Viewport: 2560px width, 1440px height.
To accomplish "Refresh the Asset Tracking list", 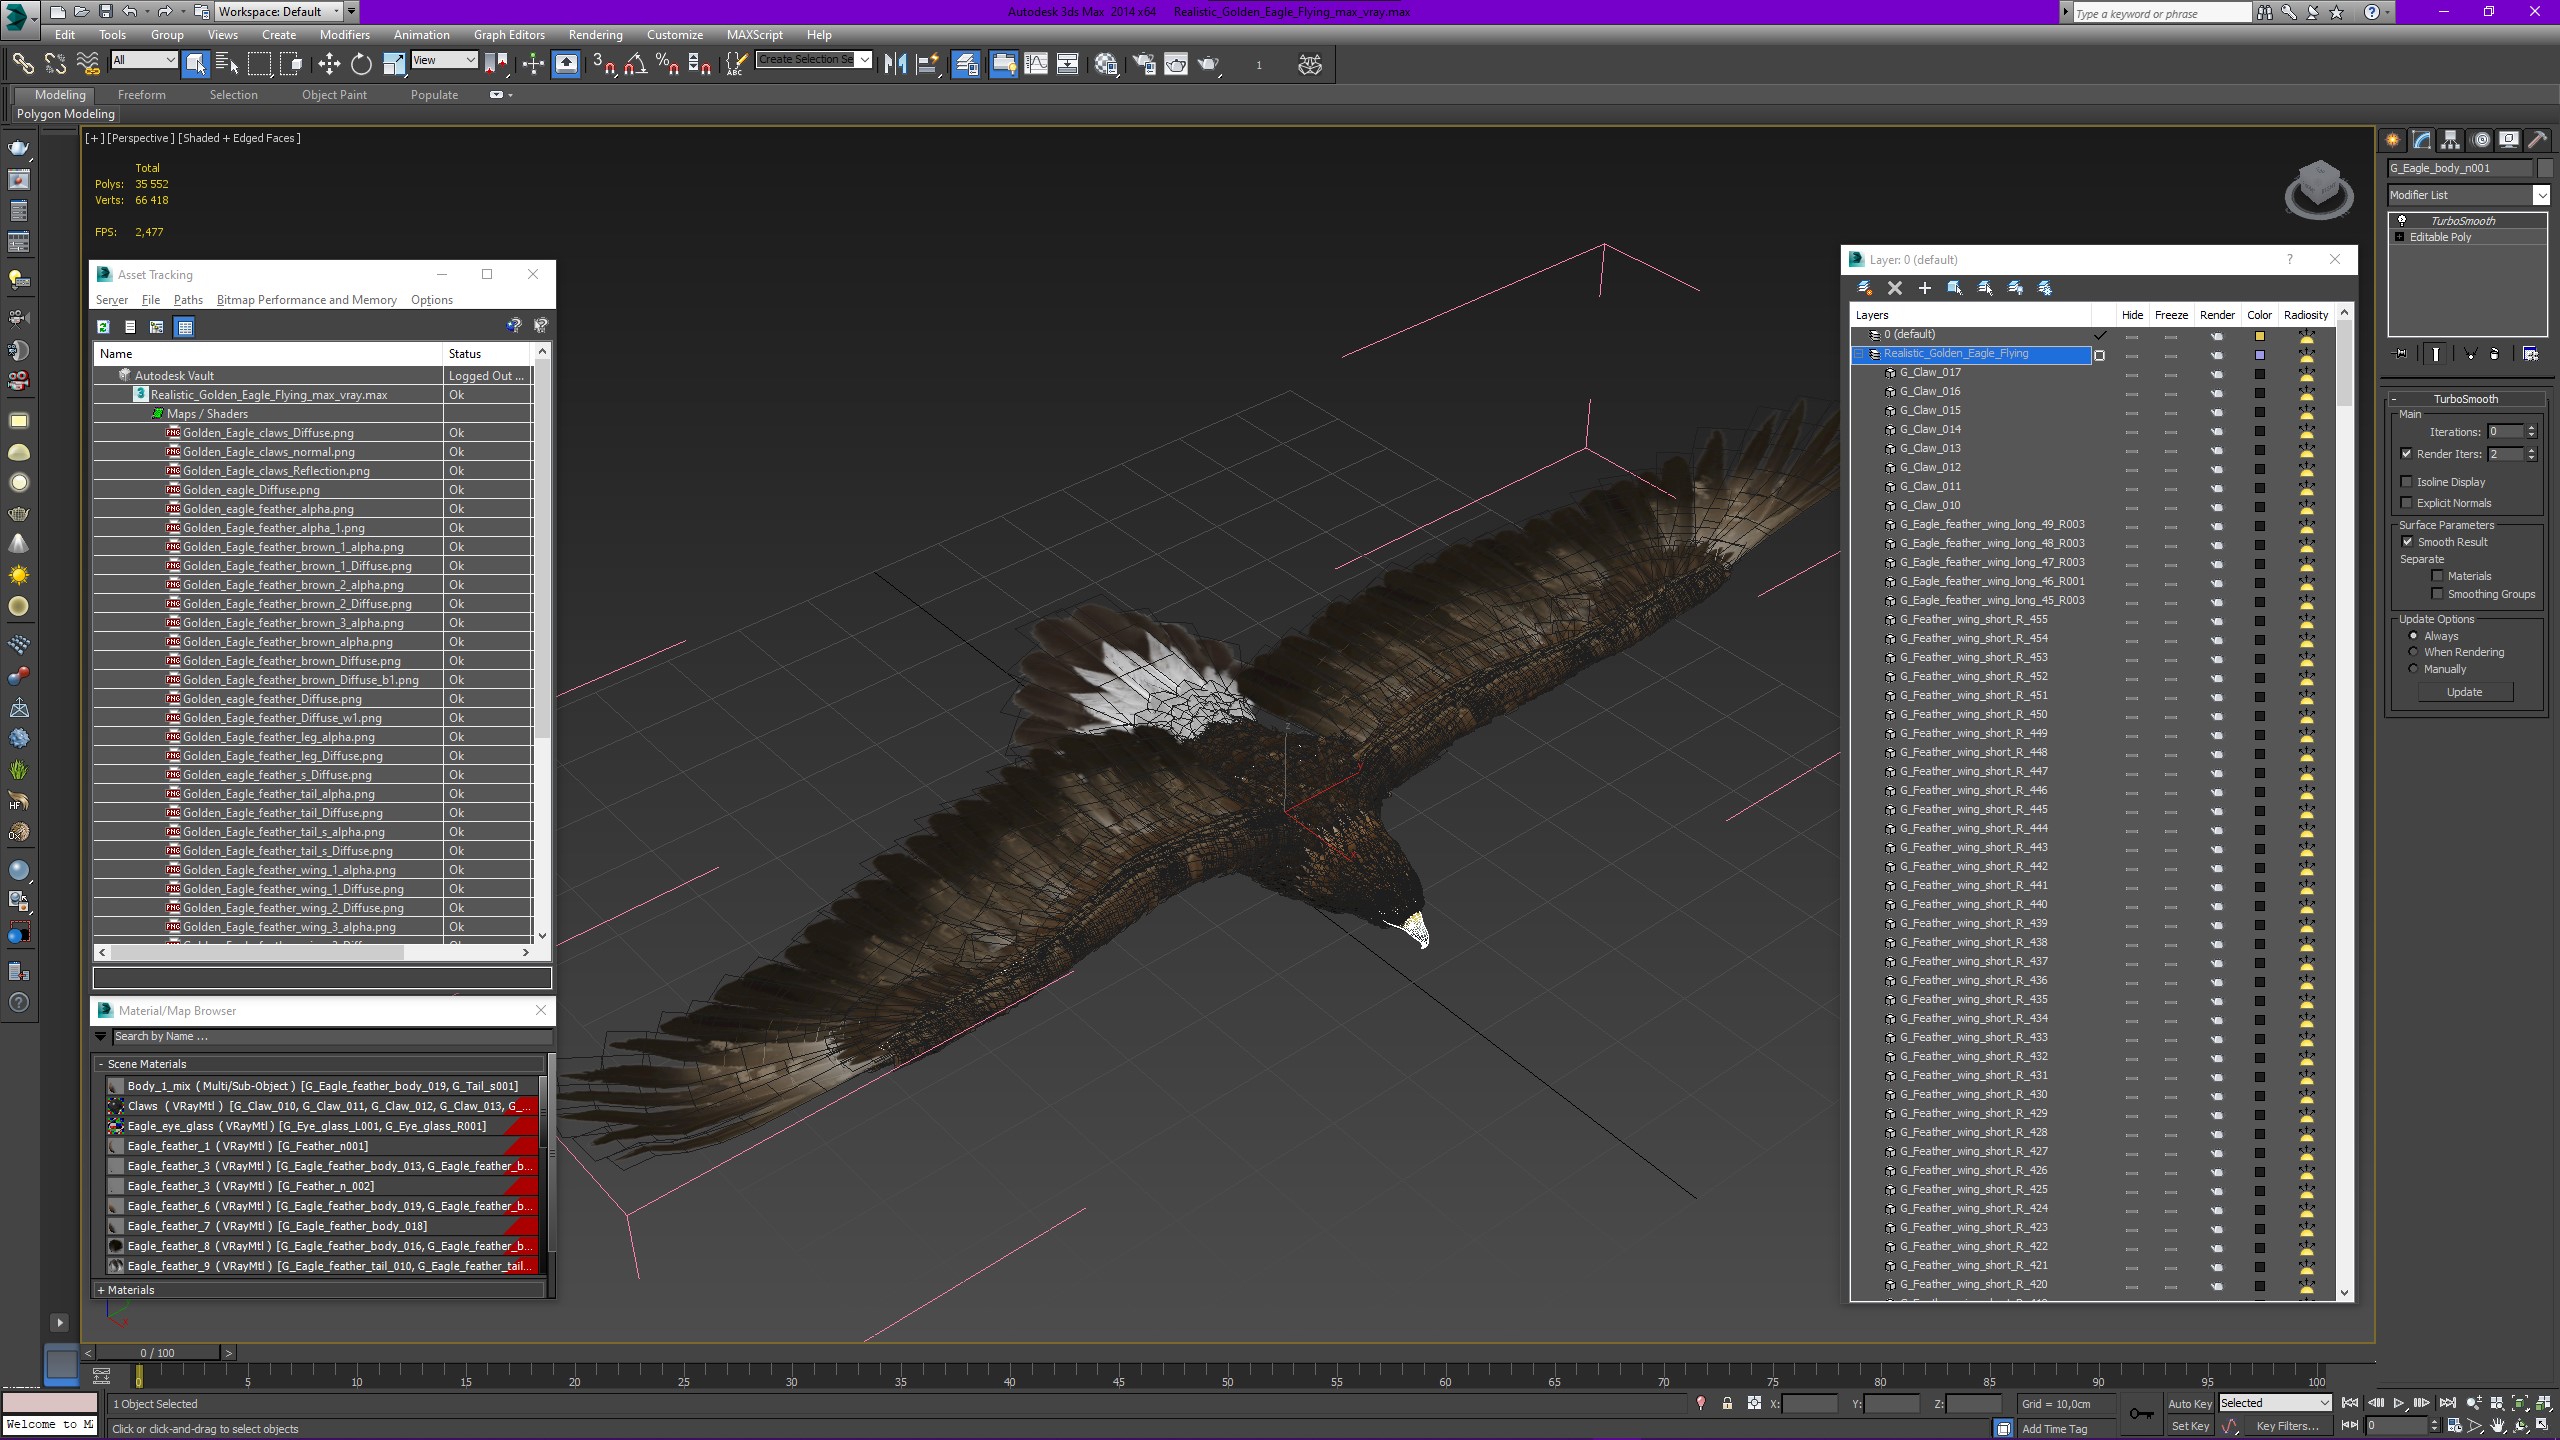I will (x=103, y=327).
